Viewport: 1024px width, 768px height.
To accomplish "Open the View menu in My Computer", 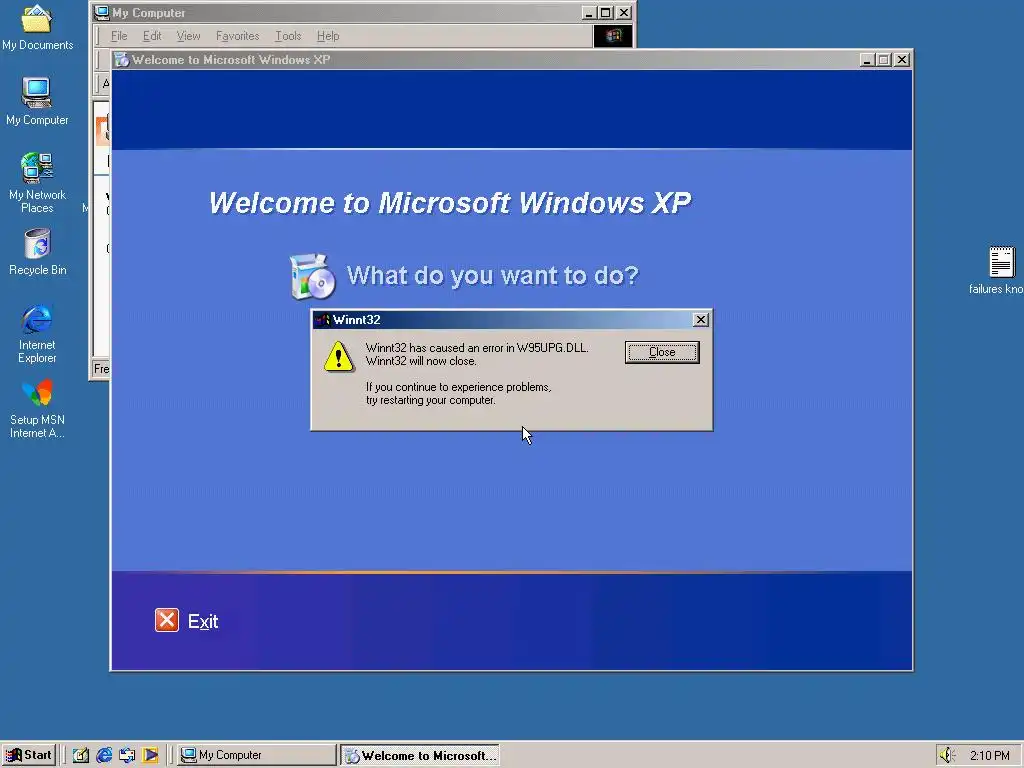I will (x=188, y=36).
